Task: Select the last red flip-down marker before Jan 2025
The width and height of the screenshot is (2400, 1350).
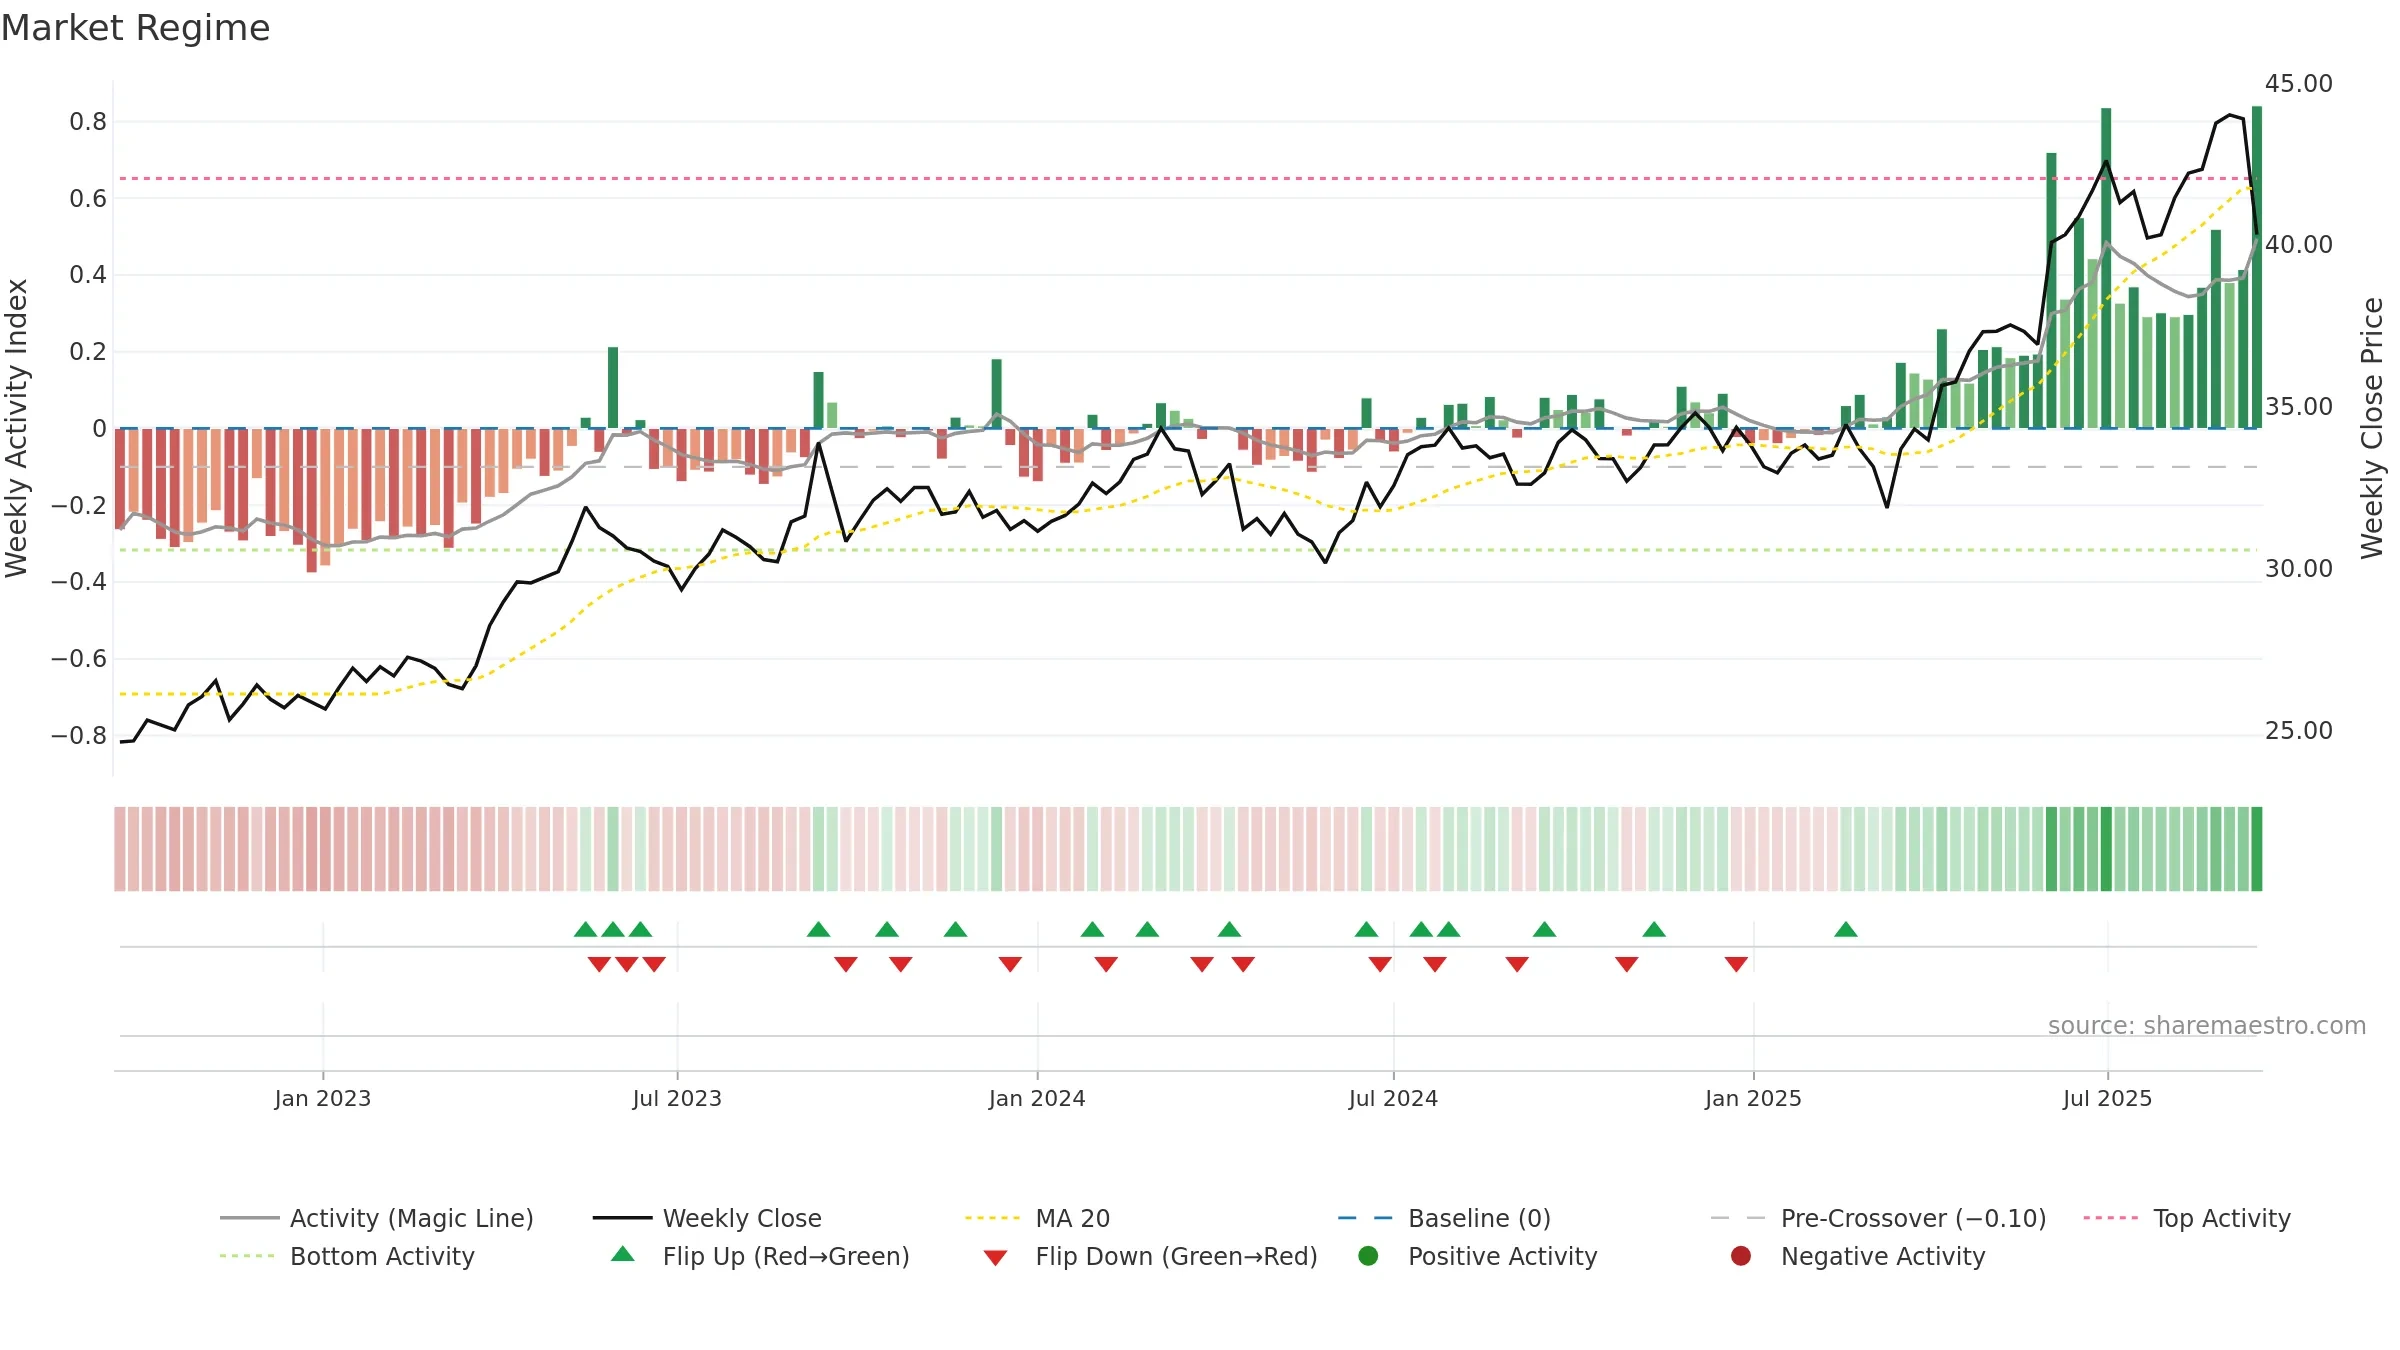Action: 1736,964
